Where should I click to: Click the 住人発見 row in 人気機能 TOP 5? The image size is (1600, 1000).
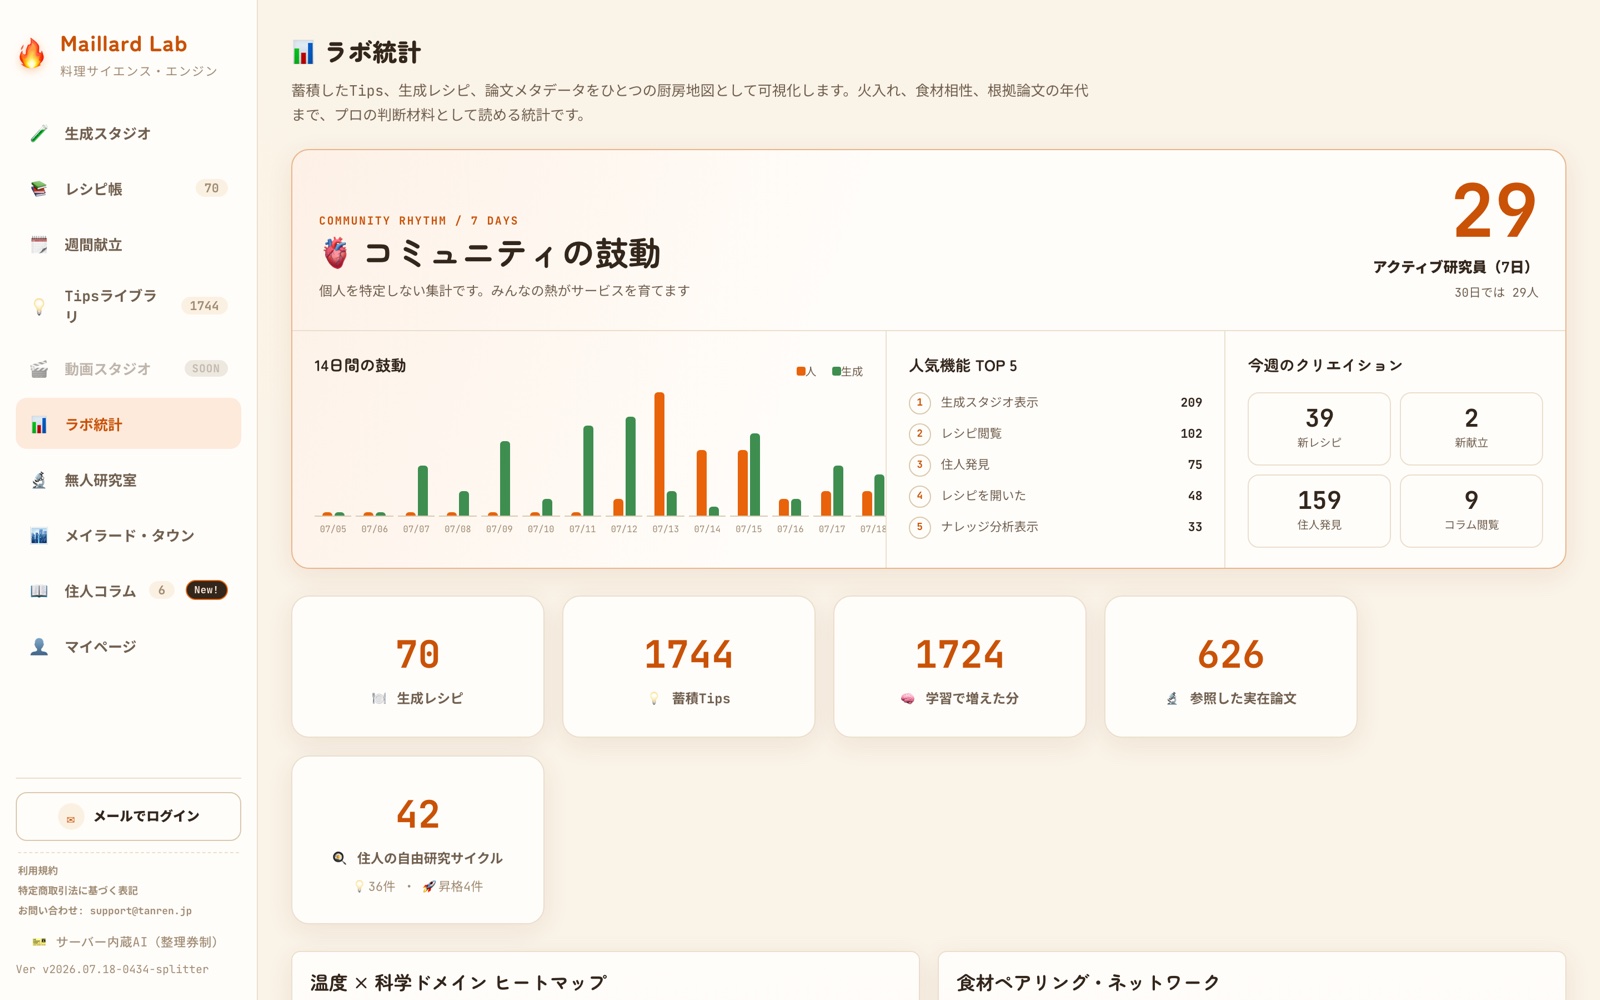(x=1055, y=465)
